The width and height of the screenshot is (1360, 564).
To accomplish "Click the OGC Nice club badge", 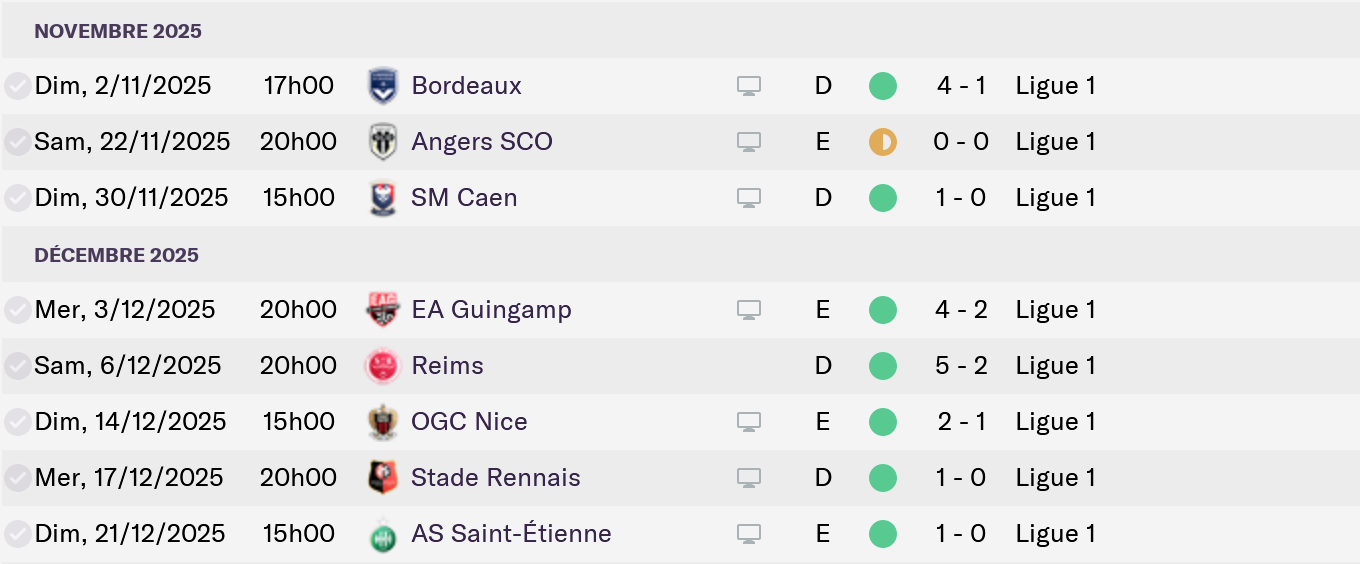I will 383,422.
